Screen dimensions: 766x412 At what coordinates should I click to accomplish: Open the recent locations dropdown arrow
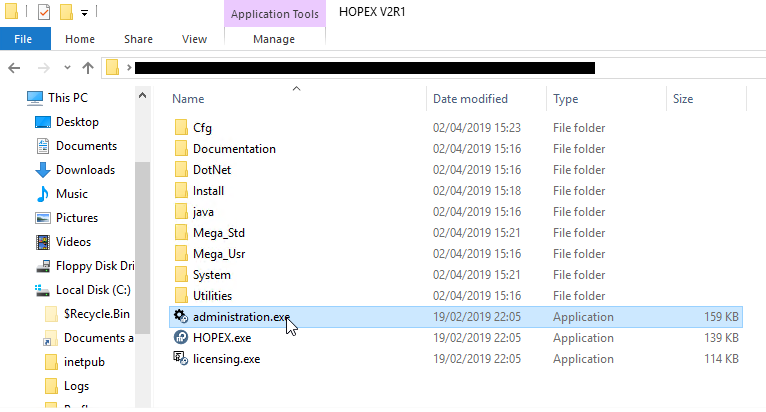point(66,68)
